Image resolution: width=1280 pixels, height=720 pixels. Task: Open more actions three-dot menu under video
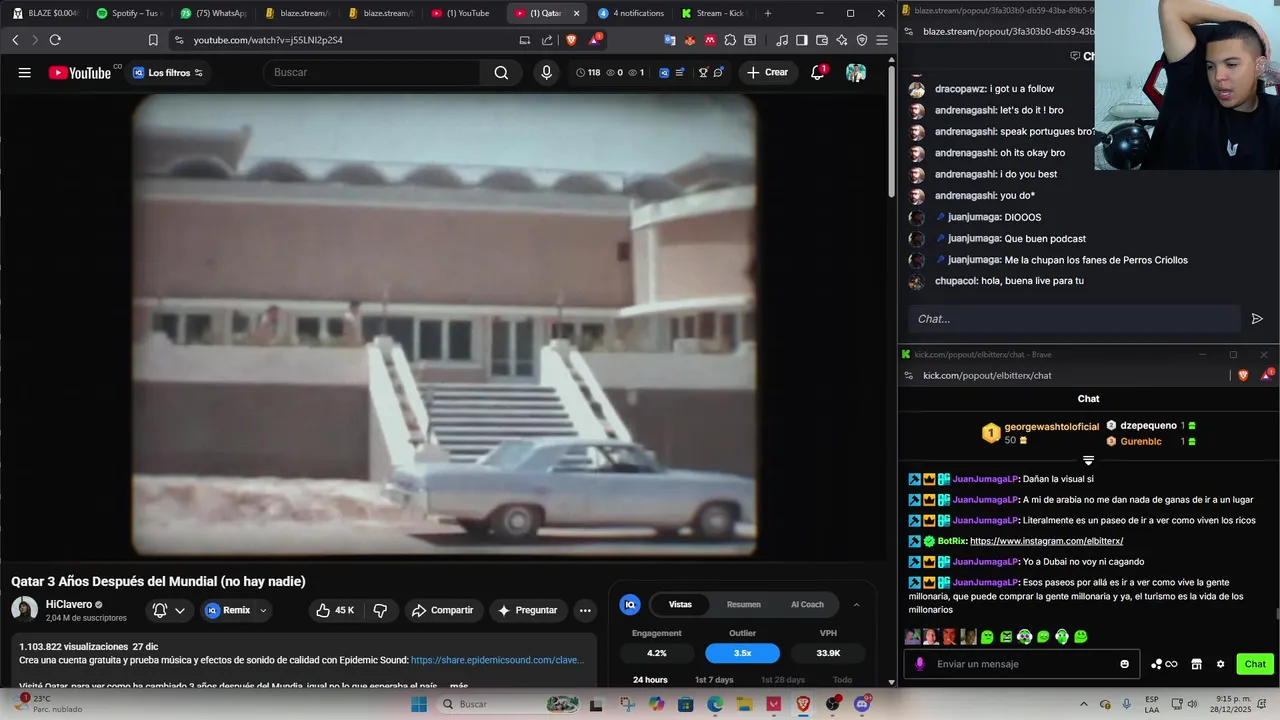point(585,610)
